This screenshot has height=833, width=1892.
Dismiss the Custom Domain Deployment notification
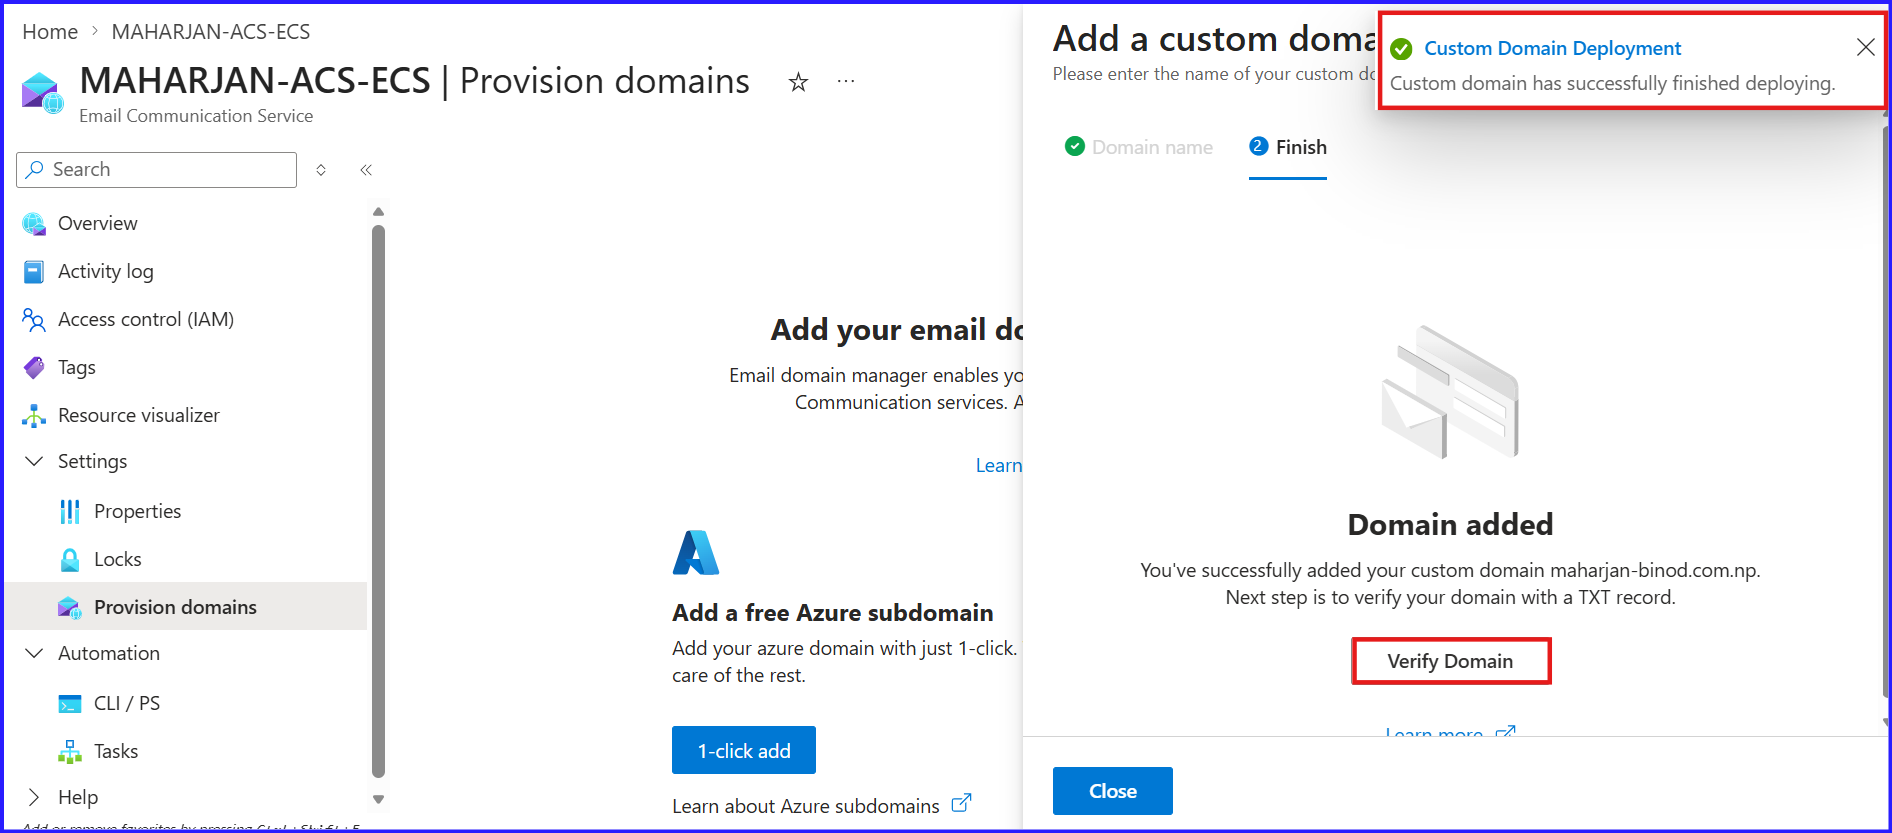[1865, 47]
